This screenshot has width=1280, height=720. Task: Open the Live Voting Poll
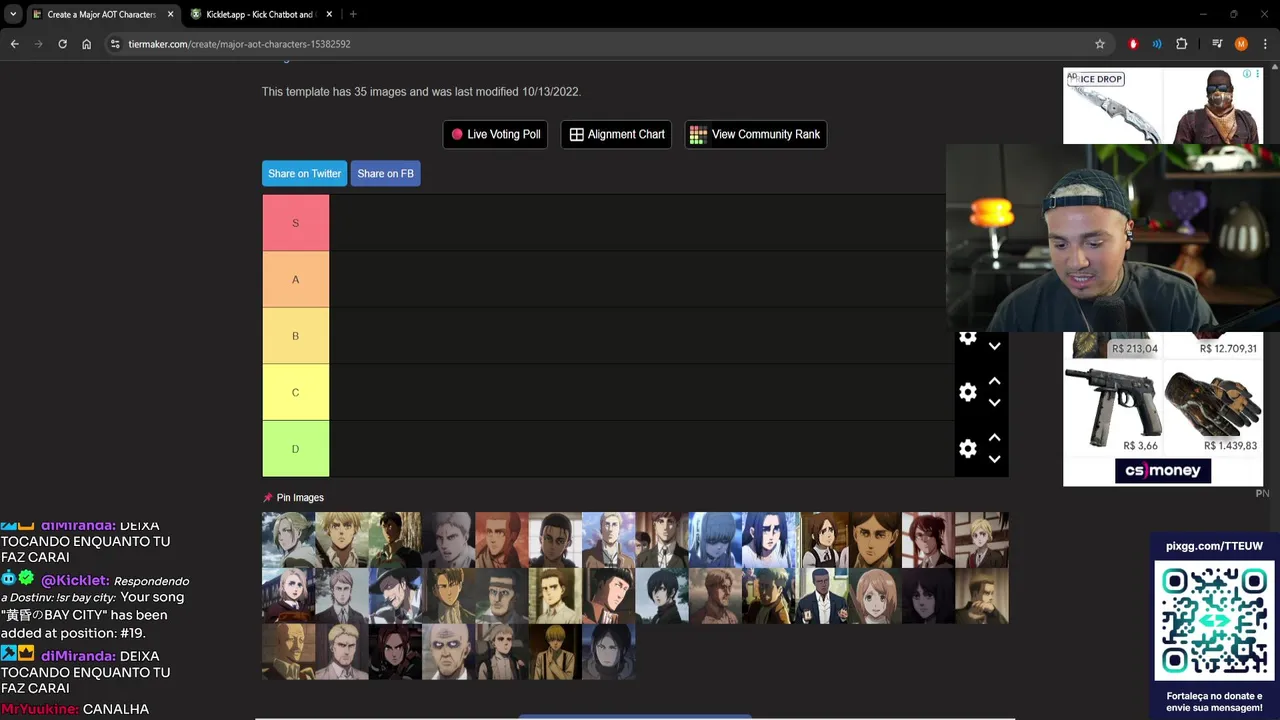[495, 134]
